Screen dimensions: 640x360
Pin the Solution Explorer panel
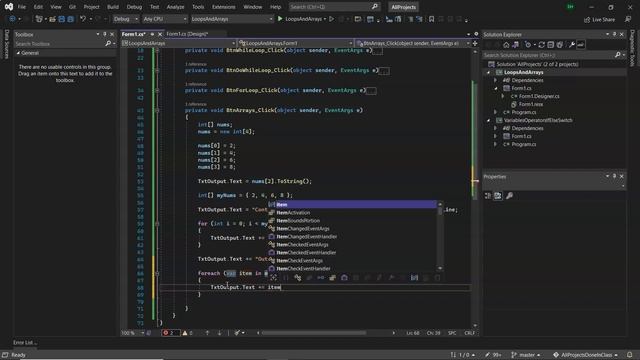614,34
